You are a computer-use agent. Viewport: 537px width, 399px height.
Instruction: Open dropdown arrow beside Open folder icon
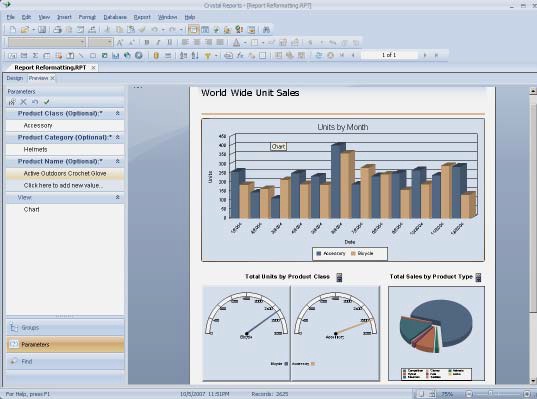[x=33, y=30]
